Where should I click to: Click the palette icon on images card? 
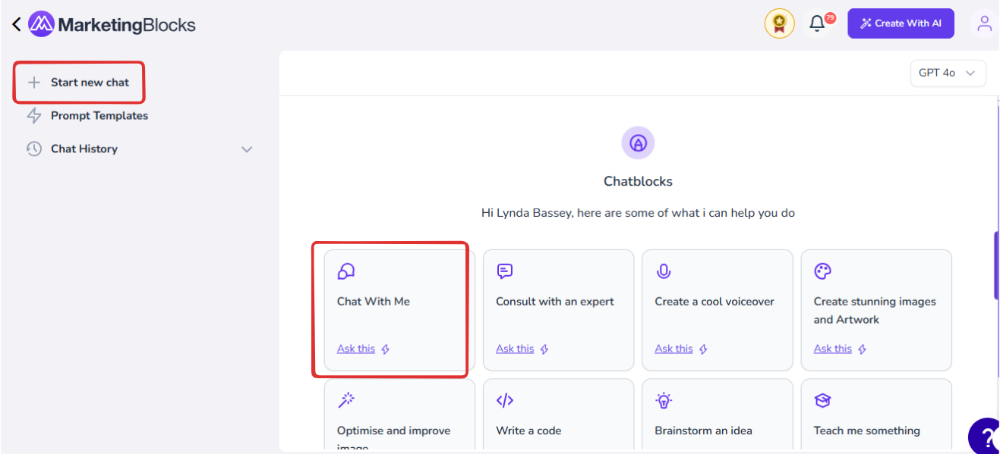(823, 272)
